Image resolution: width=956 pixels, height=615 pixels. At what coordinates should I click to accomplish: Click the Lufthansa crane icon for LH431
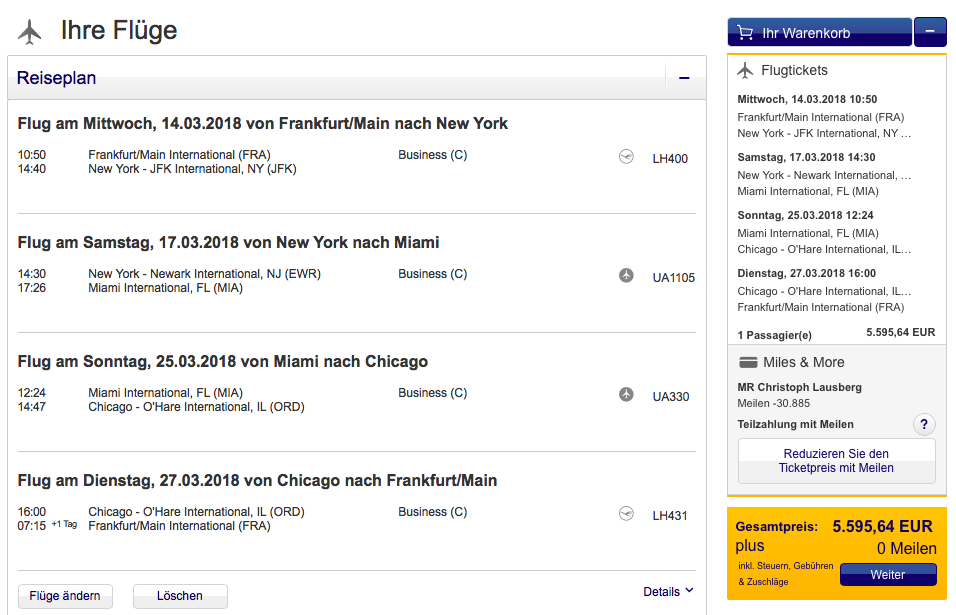tap(627, 514)
